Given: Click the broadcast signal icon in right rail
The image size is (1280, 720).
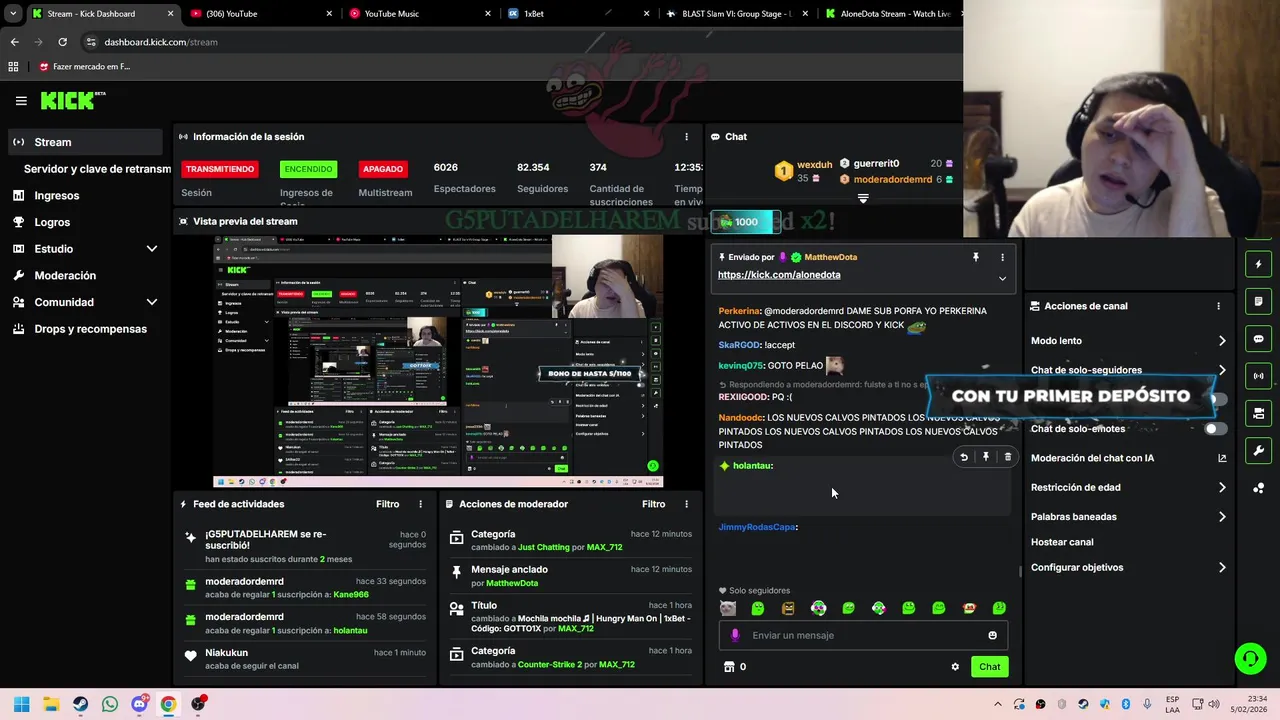Looking at the screenshot, I should [x=1258, y=376].
